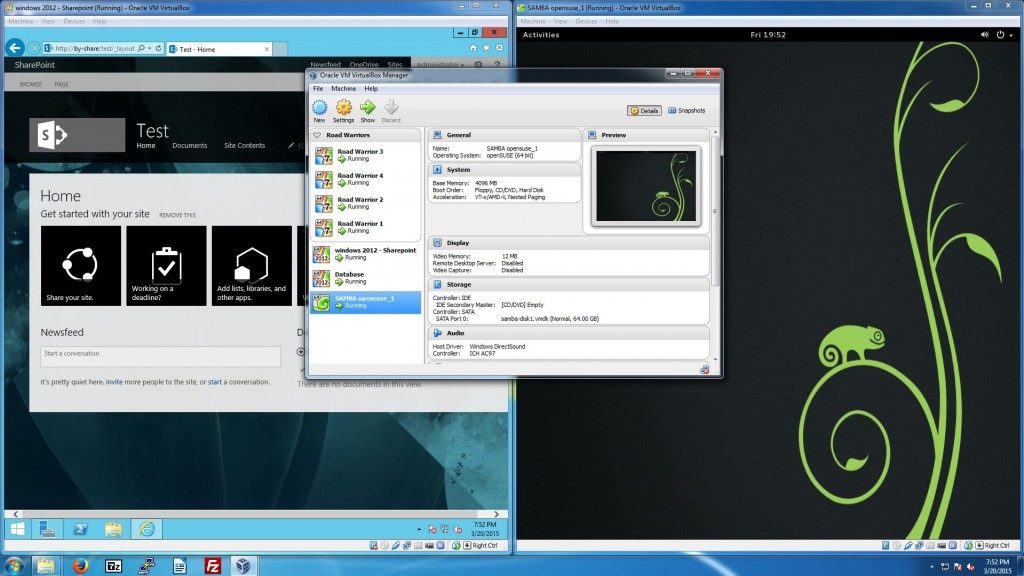Open IE Tools gear icon
This screenshot has width=1024, height=576.
(x=500, y=48)
